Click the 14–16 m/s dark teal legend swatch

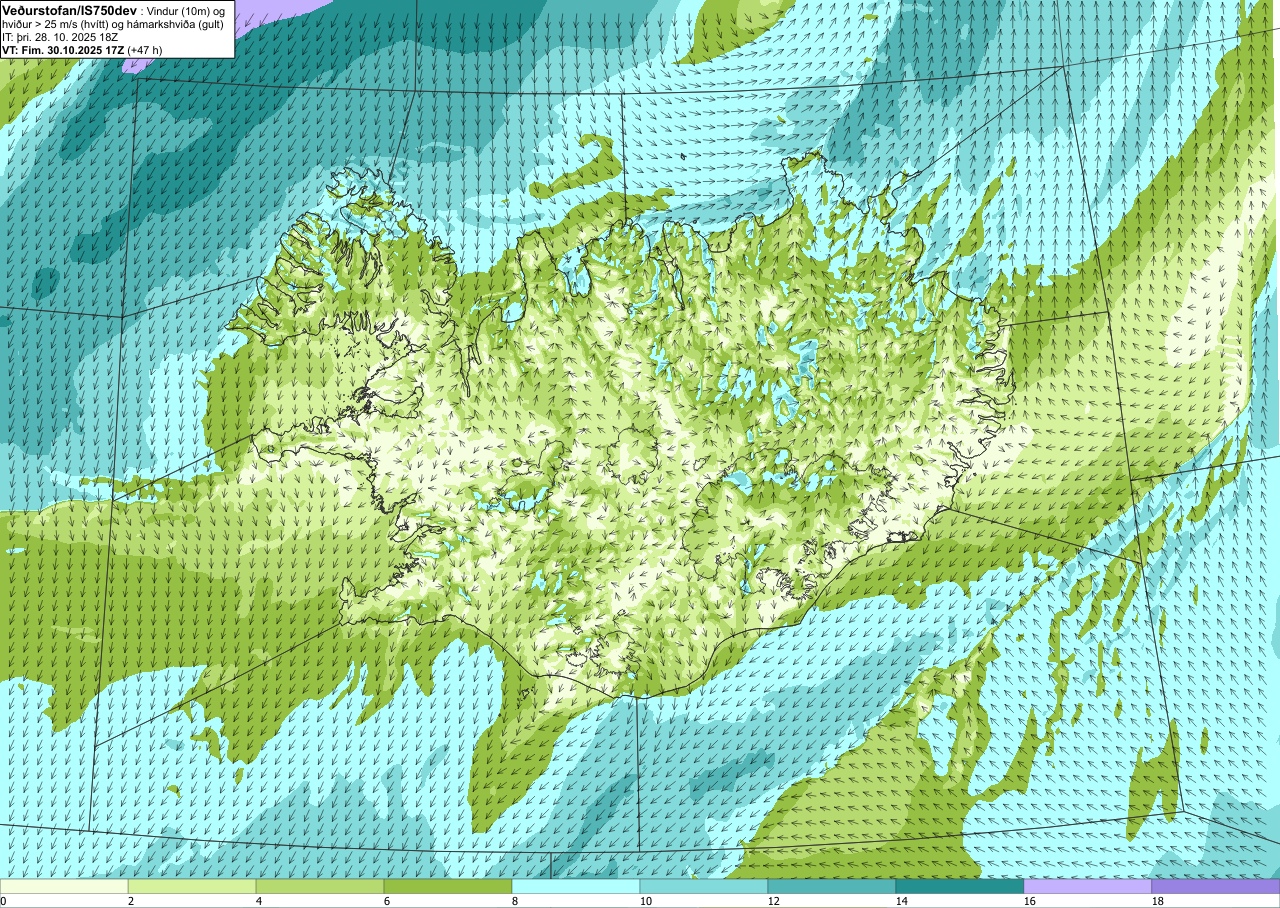(x=960, y=886)
